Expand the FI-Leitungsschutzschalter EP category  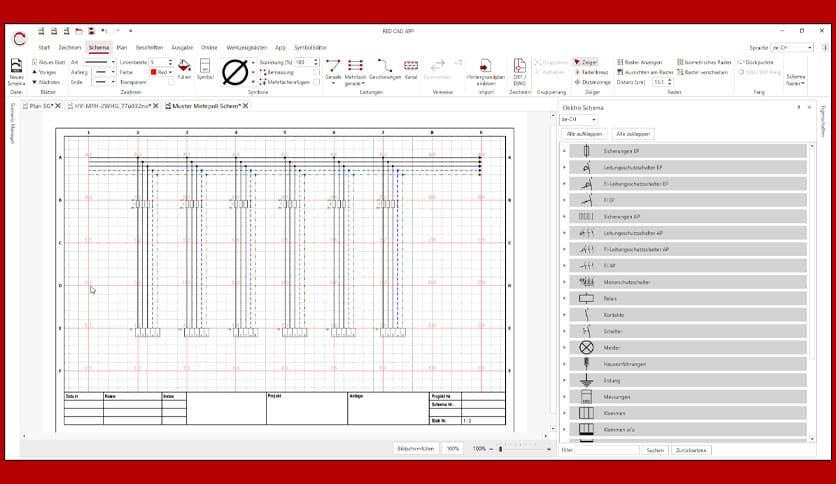click(564, 184)
